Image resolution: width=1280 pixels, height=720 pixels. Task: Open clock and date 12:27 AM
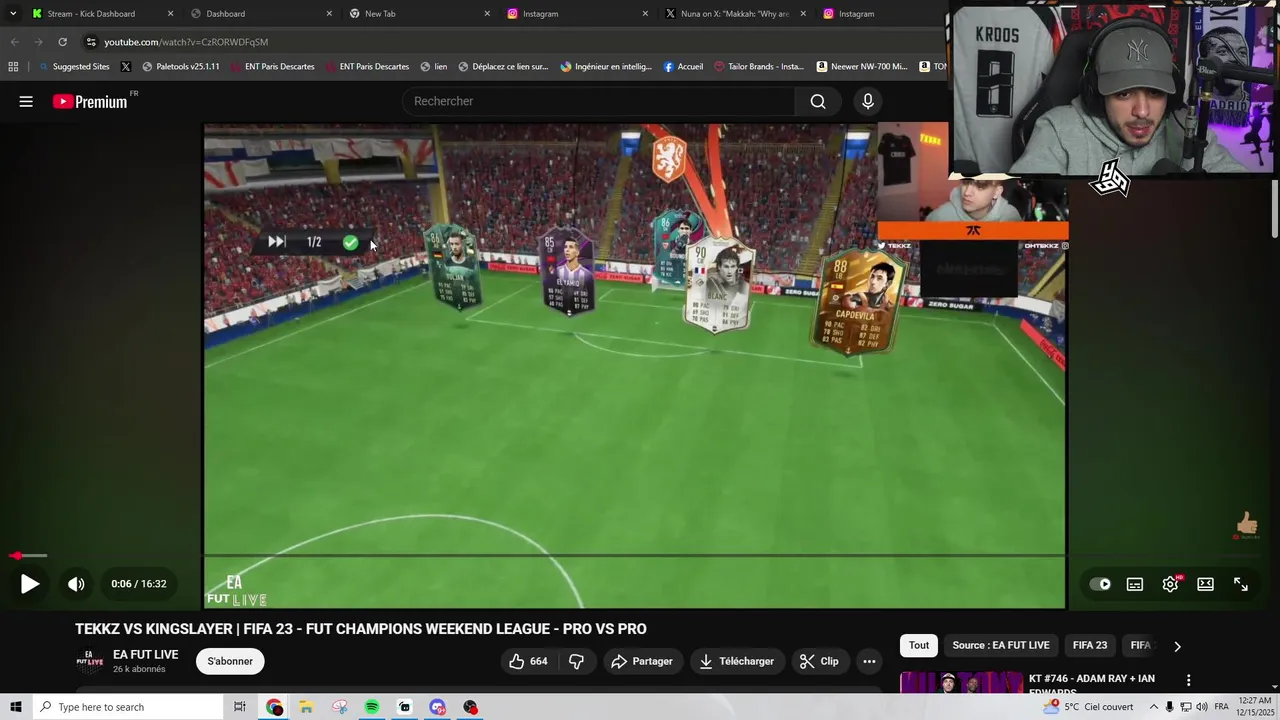[x=1255, y=707]
